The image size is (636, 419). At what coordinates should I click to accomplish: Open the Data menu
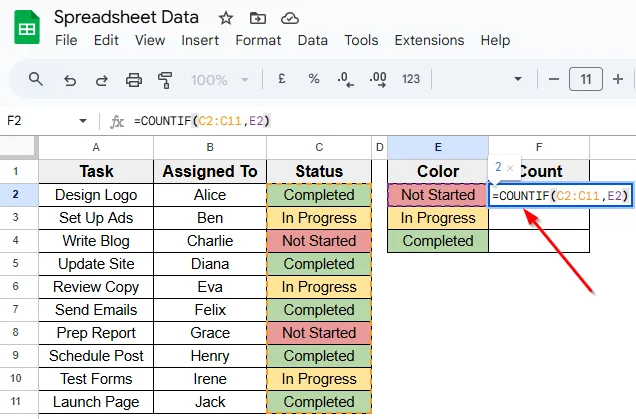click(313, 40)
